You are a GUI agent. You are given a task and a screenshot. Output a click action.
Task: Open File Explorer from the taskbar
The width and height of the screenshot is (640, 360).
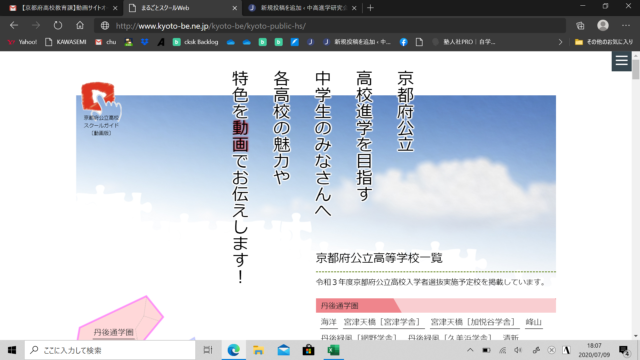[x=258, y=350]
